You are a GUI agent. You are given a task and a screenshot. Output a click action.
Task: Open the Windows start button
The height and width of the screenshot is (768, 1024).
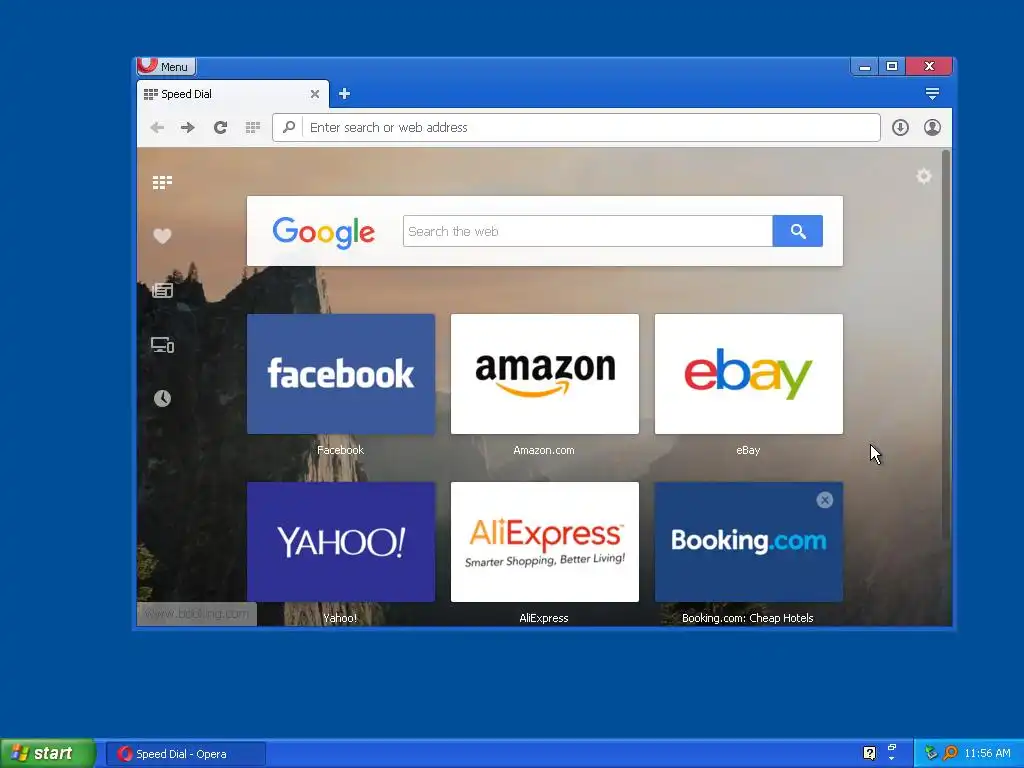[47, 754]
